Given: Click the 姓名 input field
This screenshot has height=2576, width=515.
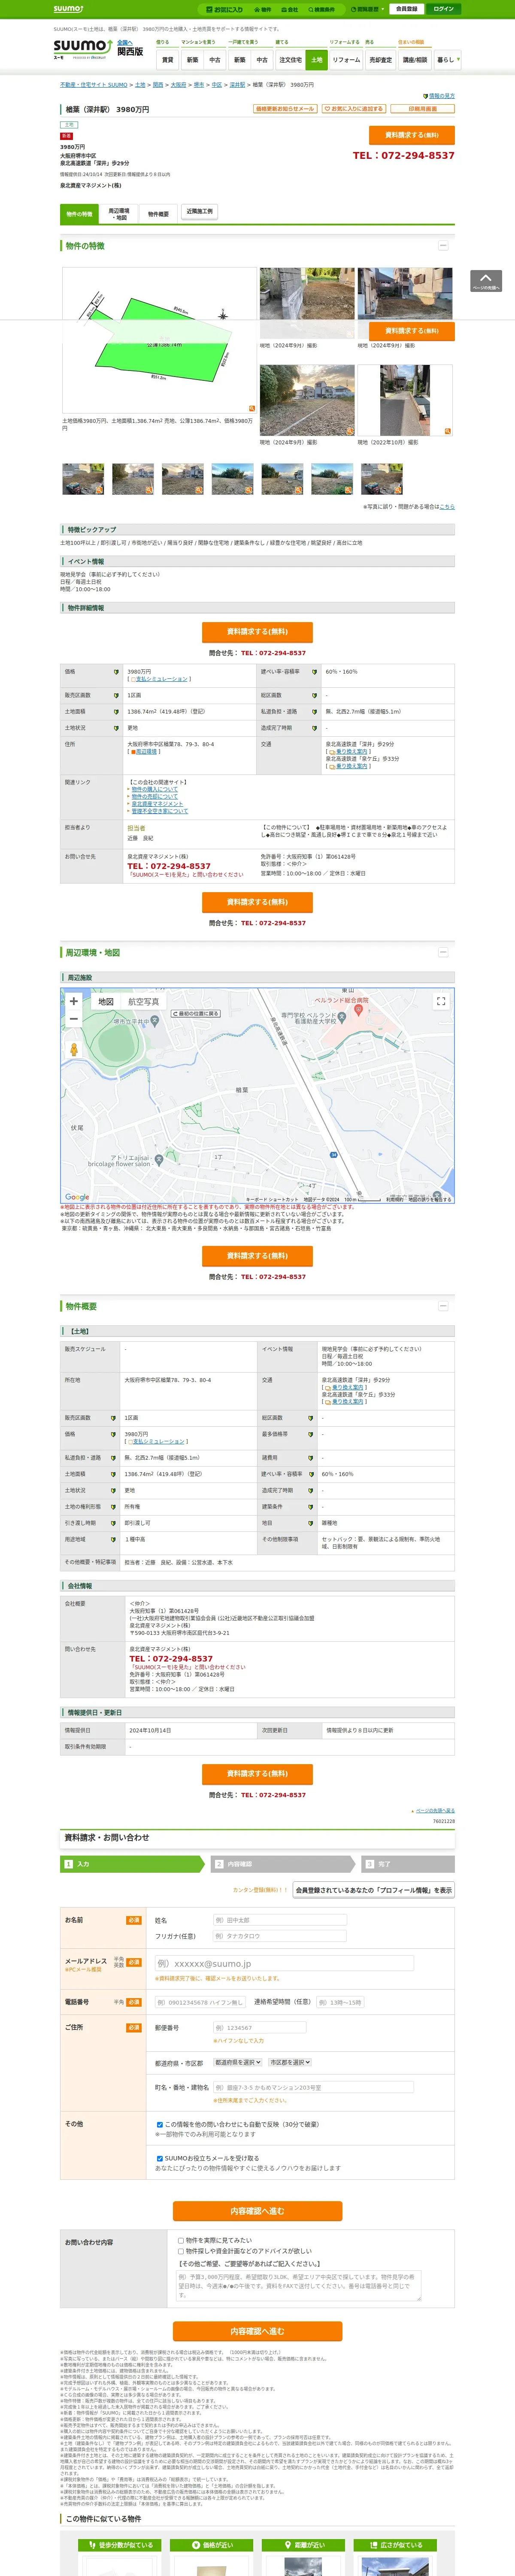Looking at the screenshot, I should pos(280,1920).
